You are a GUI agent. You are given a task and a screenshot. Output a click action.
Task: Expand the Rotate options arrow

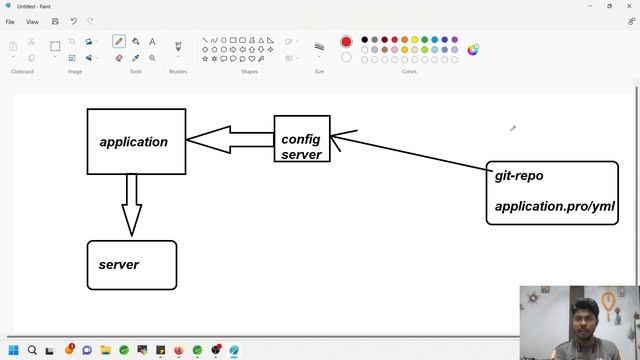[x=97, y=41]
